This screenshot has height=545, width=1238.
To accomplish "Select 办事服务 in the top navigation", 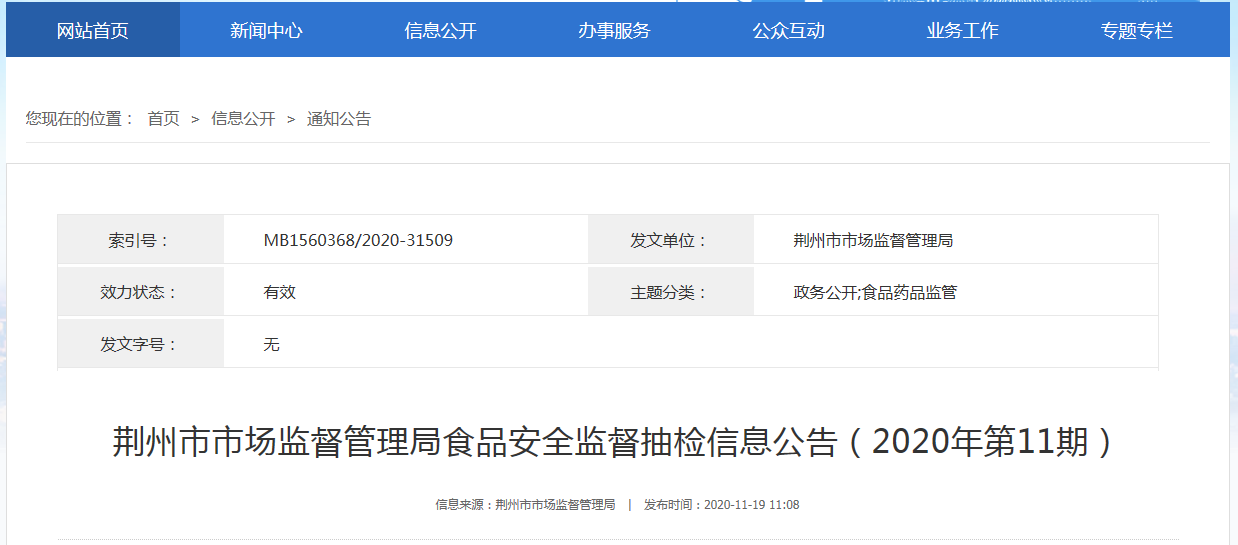I will [x=614, y=30].
